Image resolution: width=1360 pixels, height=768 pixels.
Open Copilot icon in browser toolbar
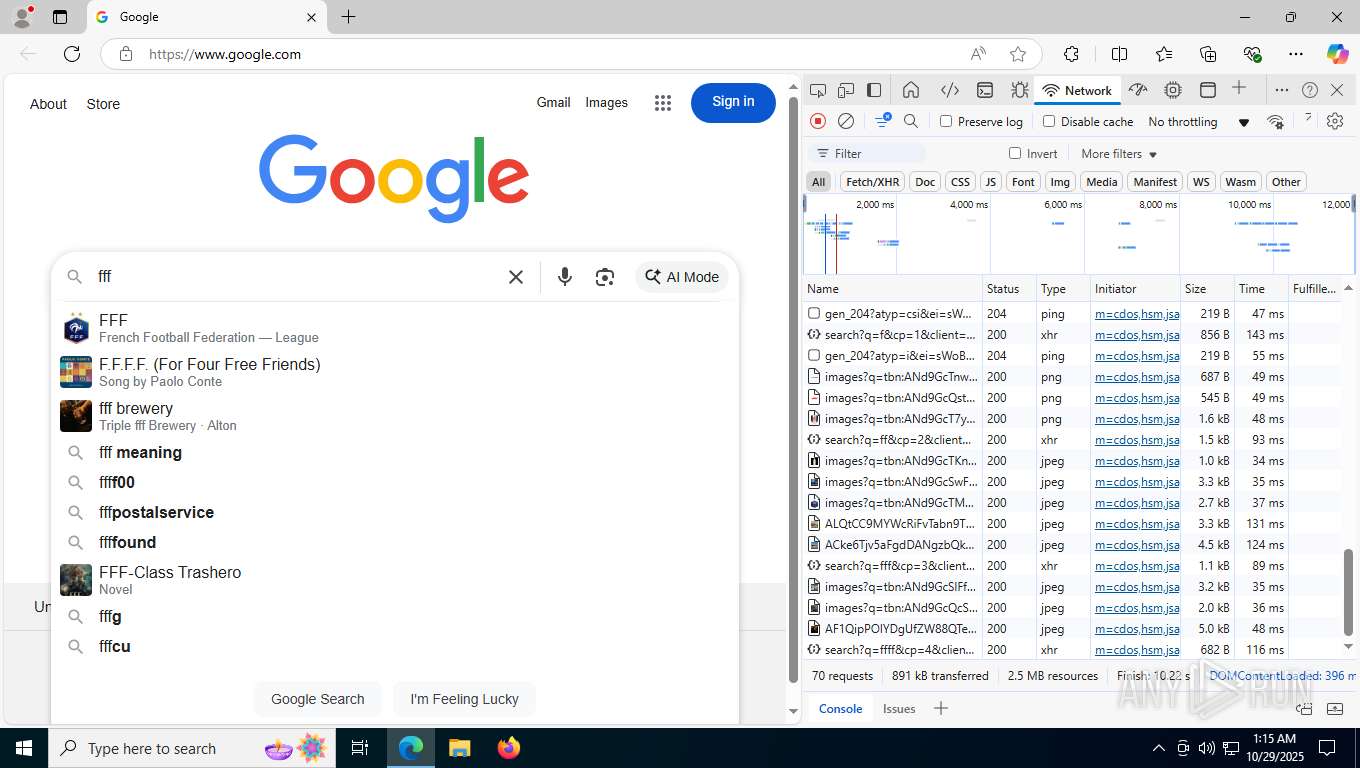tap(1337, 54)
